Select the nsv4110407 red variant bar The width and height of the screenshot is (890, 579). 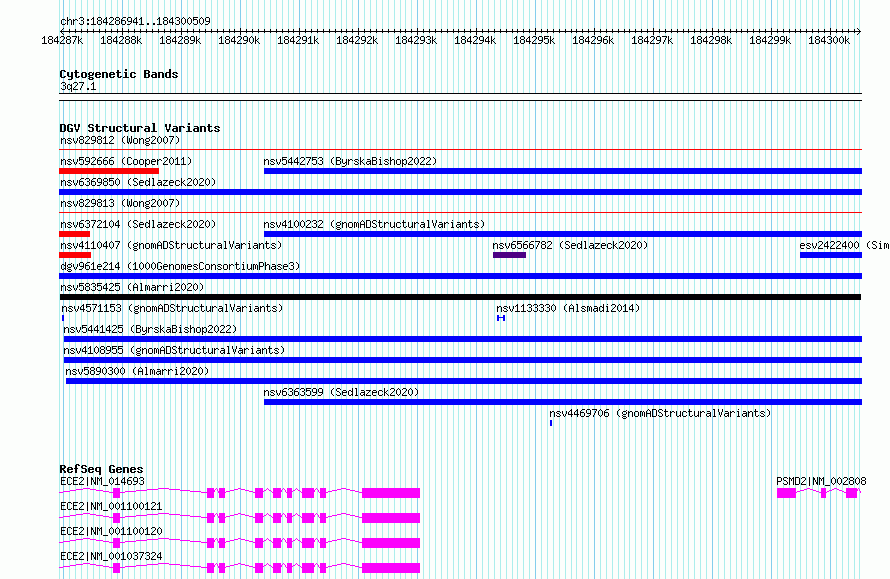(x=75, y=255)
